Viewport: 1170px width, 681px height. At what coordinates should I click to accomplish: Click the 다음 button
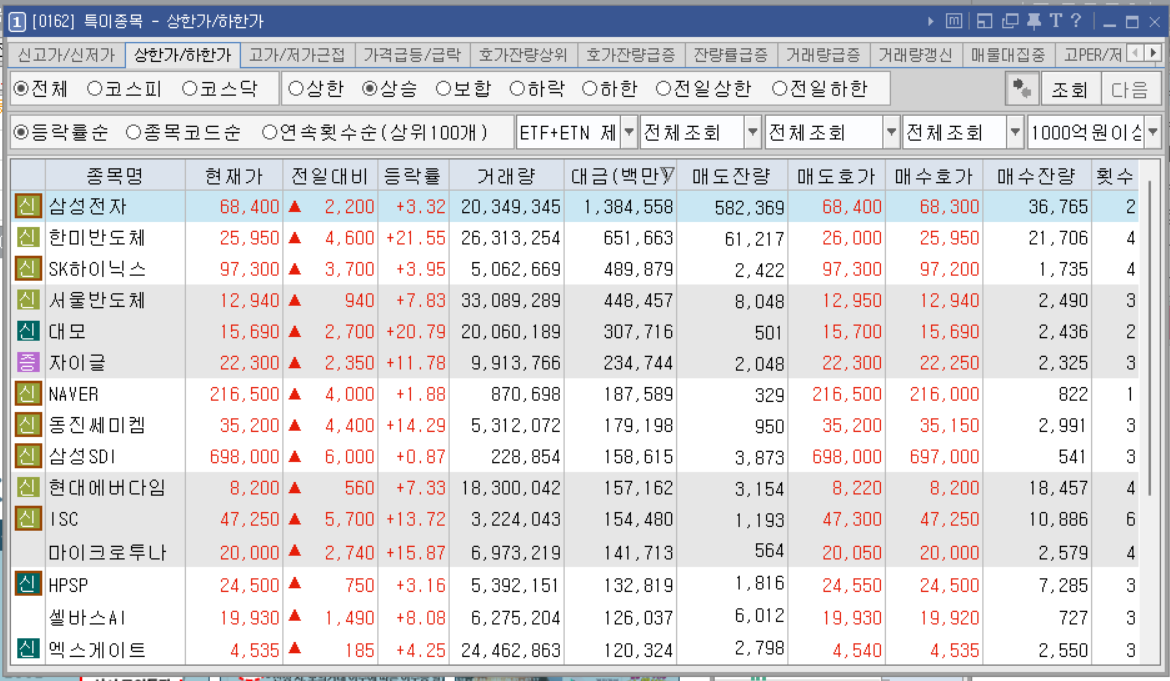click(1129, 90)
